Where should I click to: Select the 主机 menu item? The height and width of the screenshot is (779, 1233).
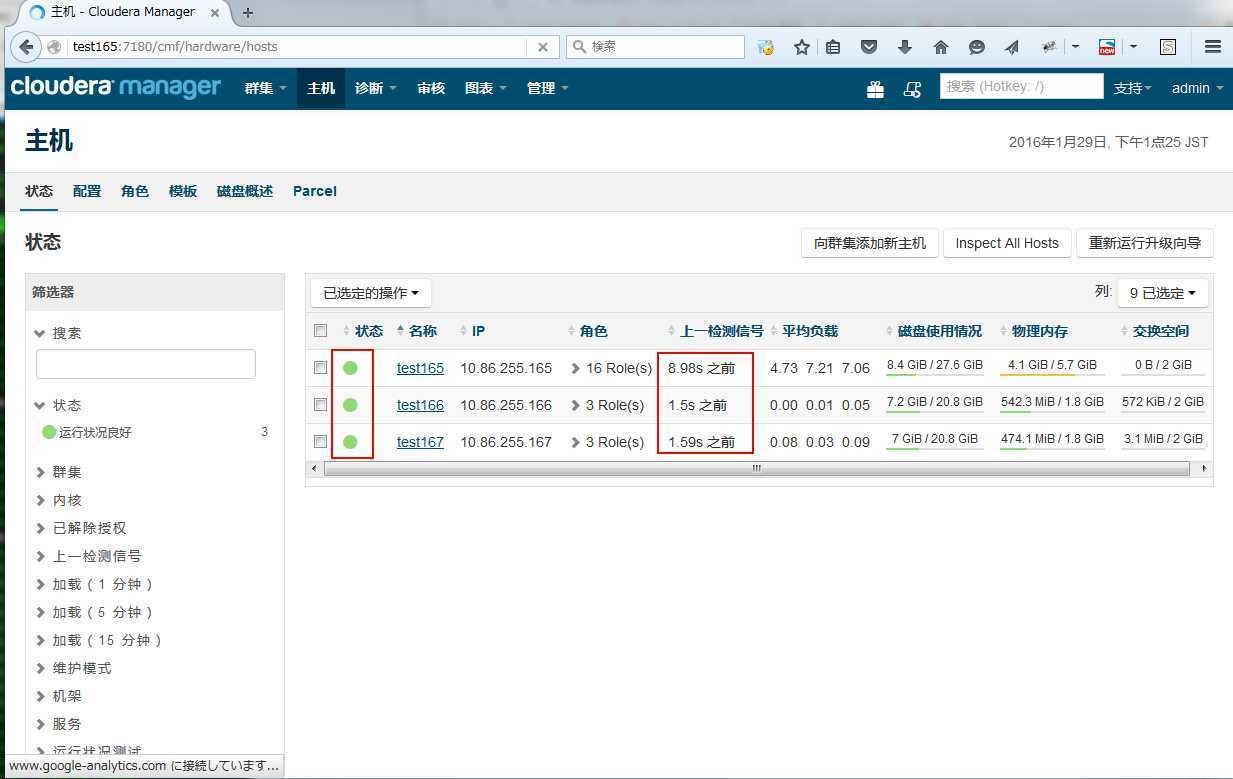pyautogui.click(x=321, y=88)
